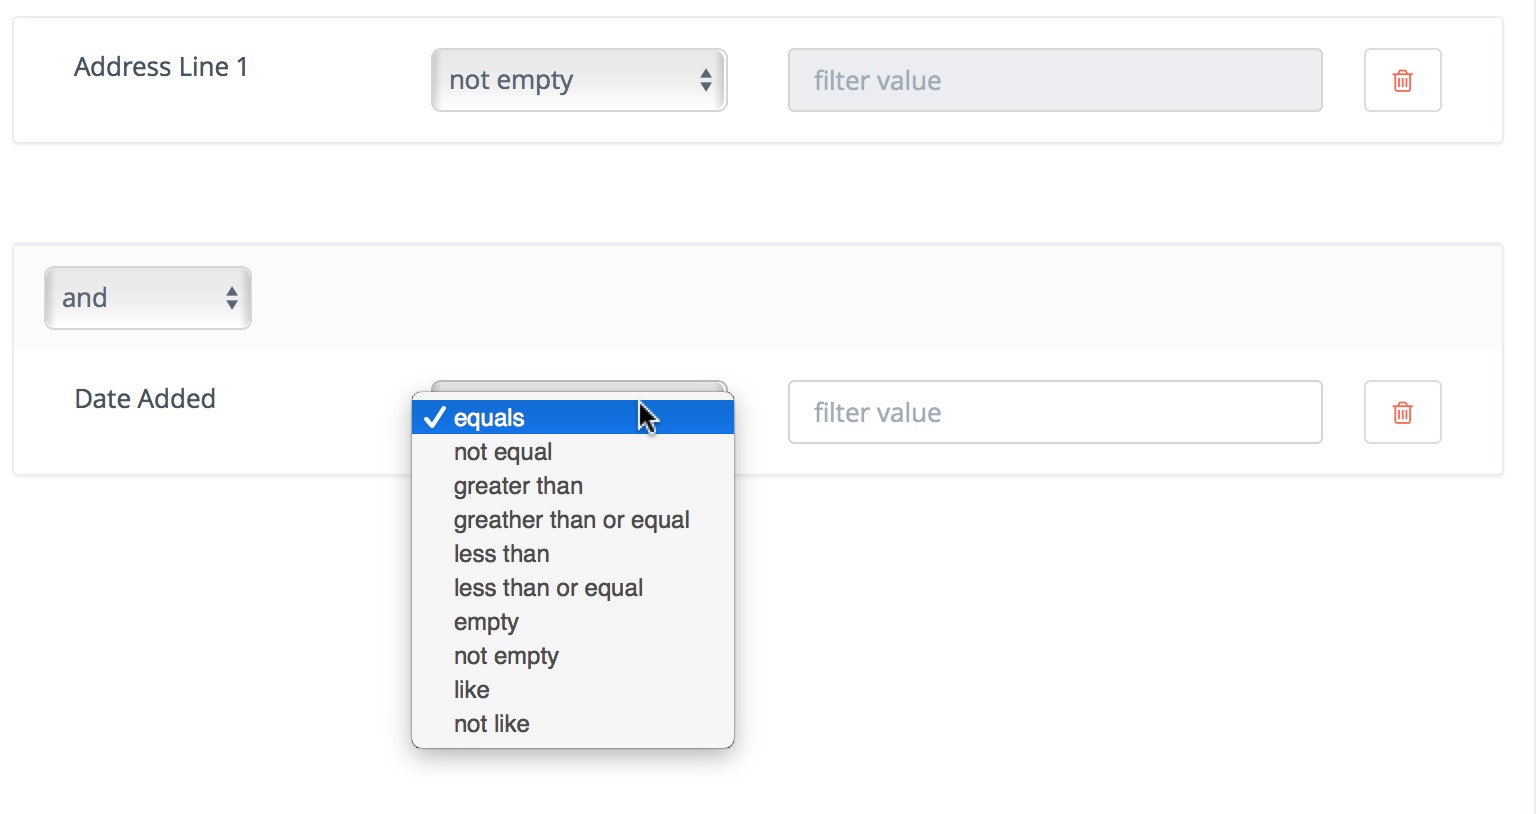This screenshot has height=814, width=1536.
Task: Select the 'like' operator option
Action: [472, 690]
